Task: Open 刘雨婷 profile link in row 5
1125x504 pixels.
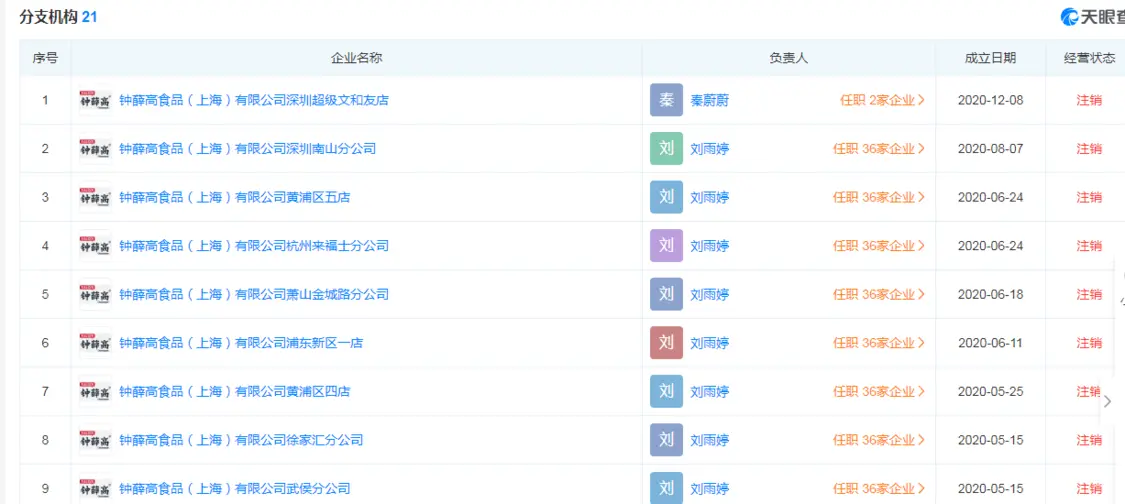Action: coord(710,294)
